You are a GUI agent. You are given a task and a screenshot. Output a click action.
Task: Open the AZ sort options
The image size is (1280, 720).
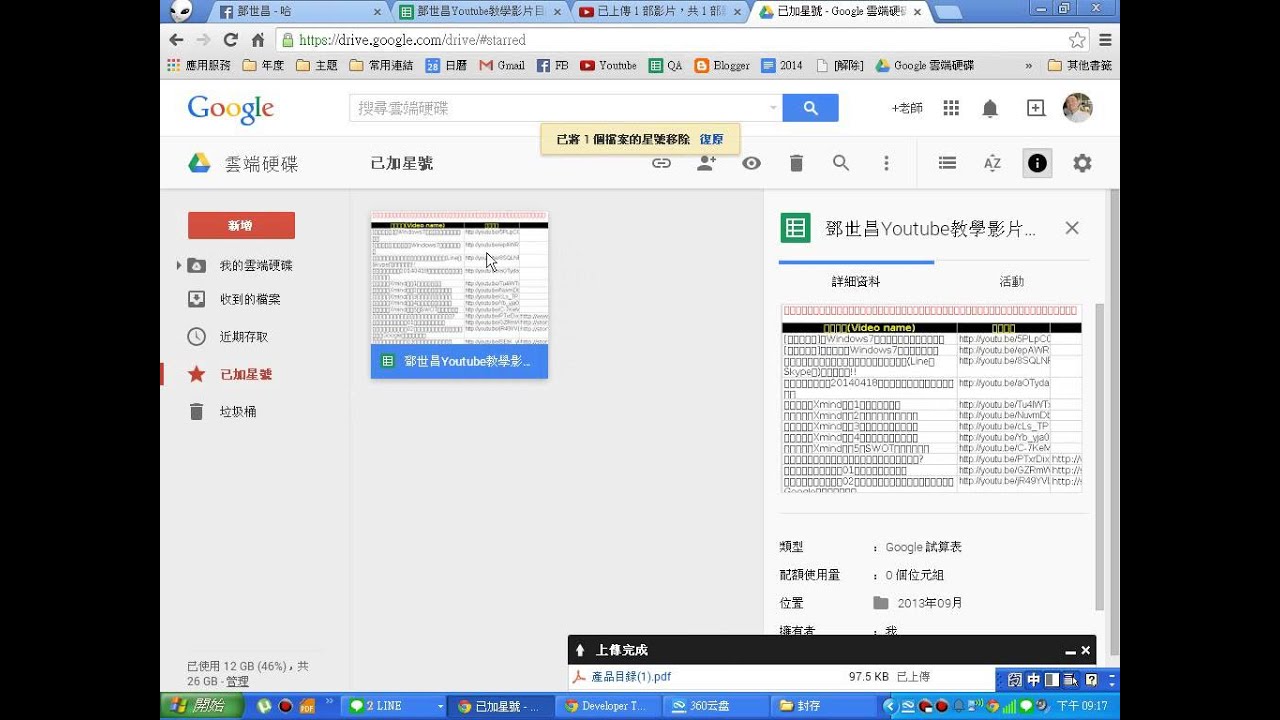pos(992,163)
